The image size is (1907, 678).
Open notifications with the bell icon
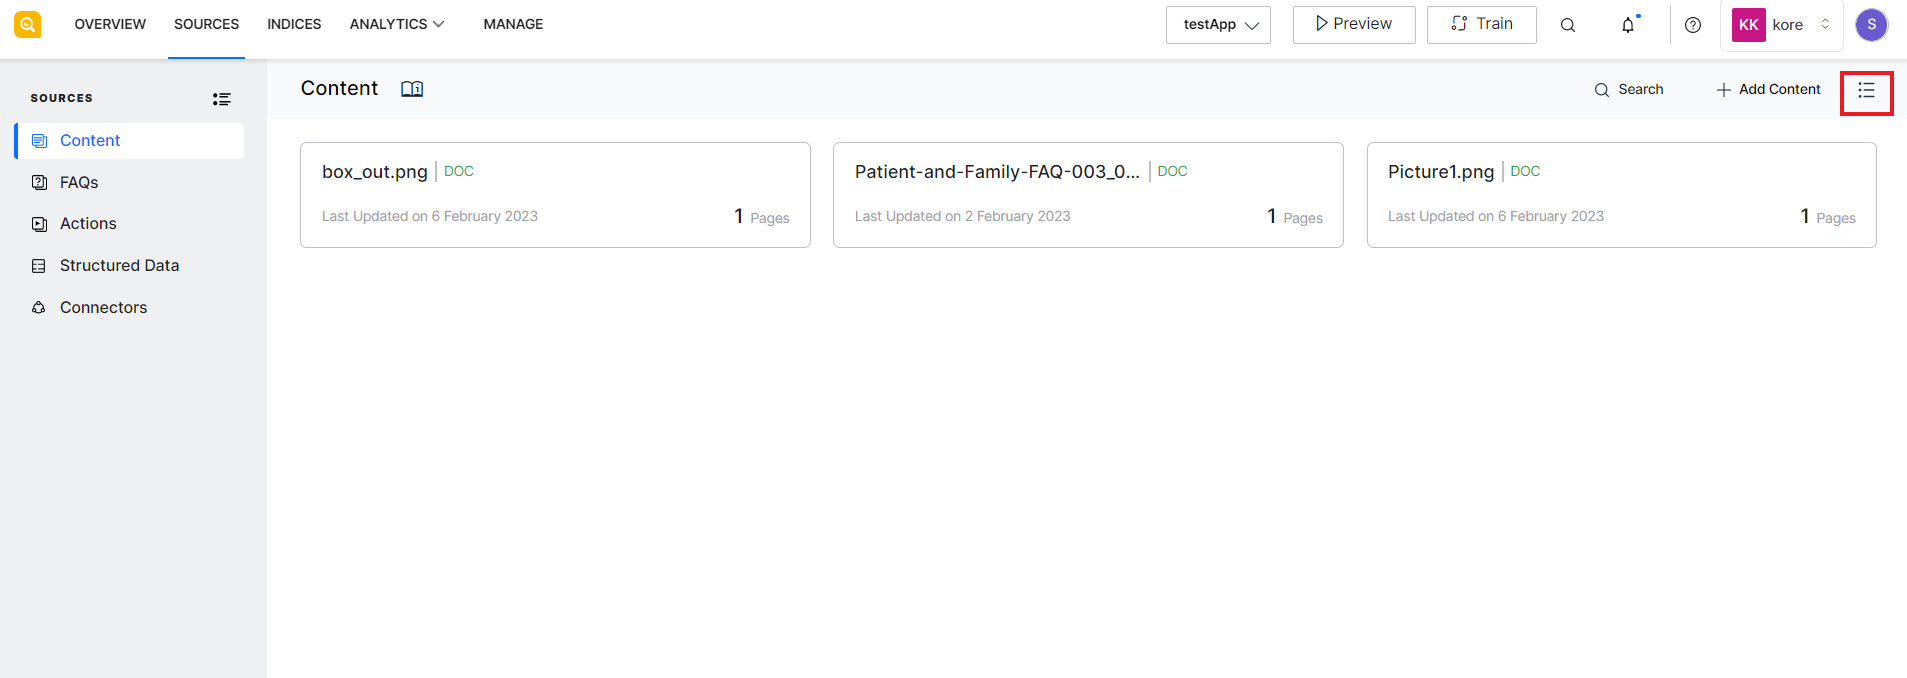pyautogui.click(x=1628, y=25)
